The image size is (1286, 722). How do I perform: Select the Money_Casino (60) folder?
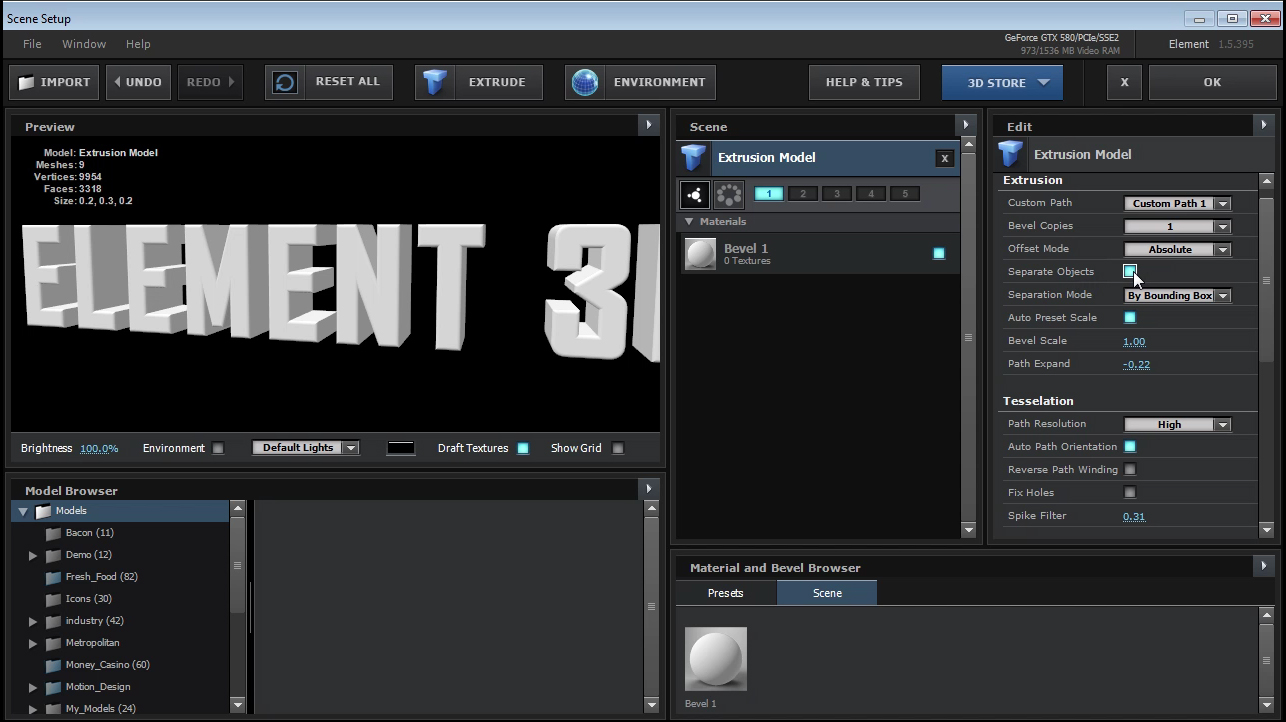pos(107,665)
